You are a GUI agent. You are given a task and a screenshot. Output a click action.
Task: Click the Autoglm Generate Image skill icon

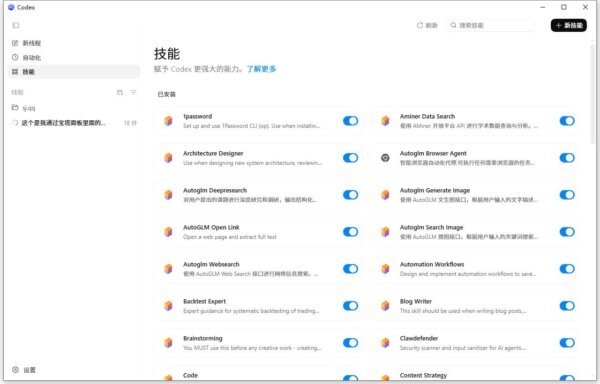pos(385,195)
